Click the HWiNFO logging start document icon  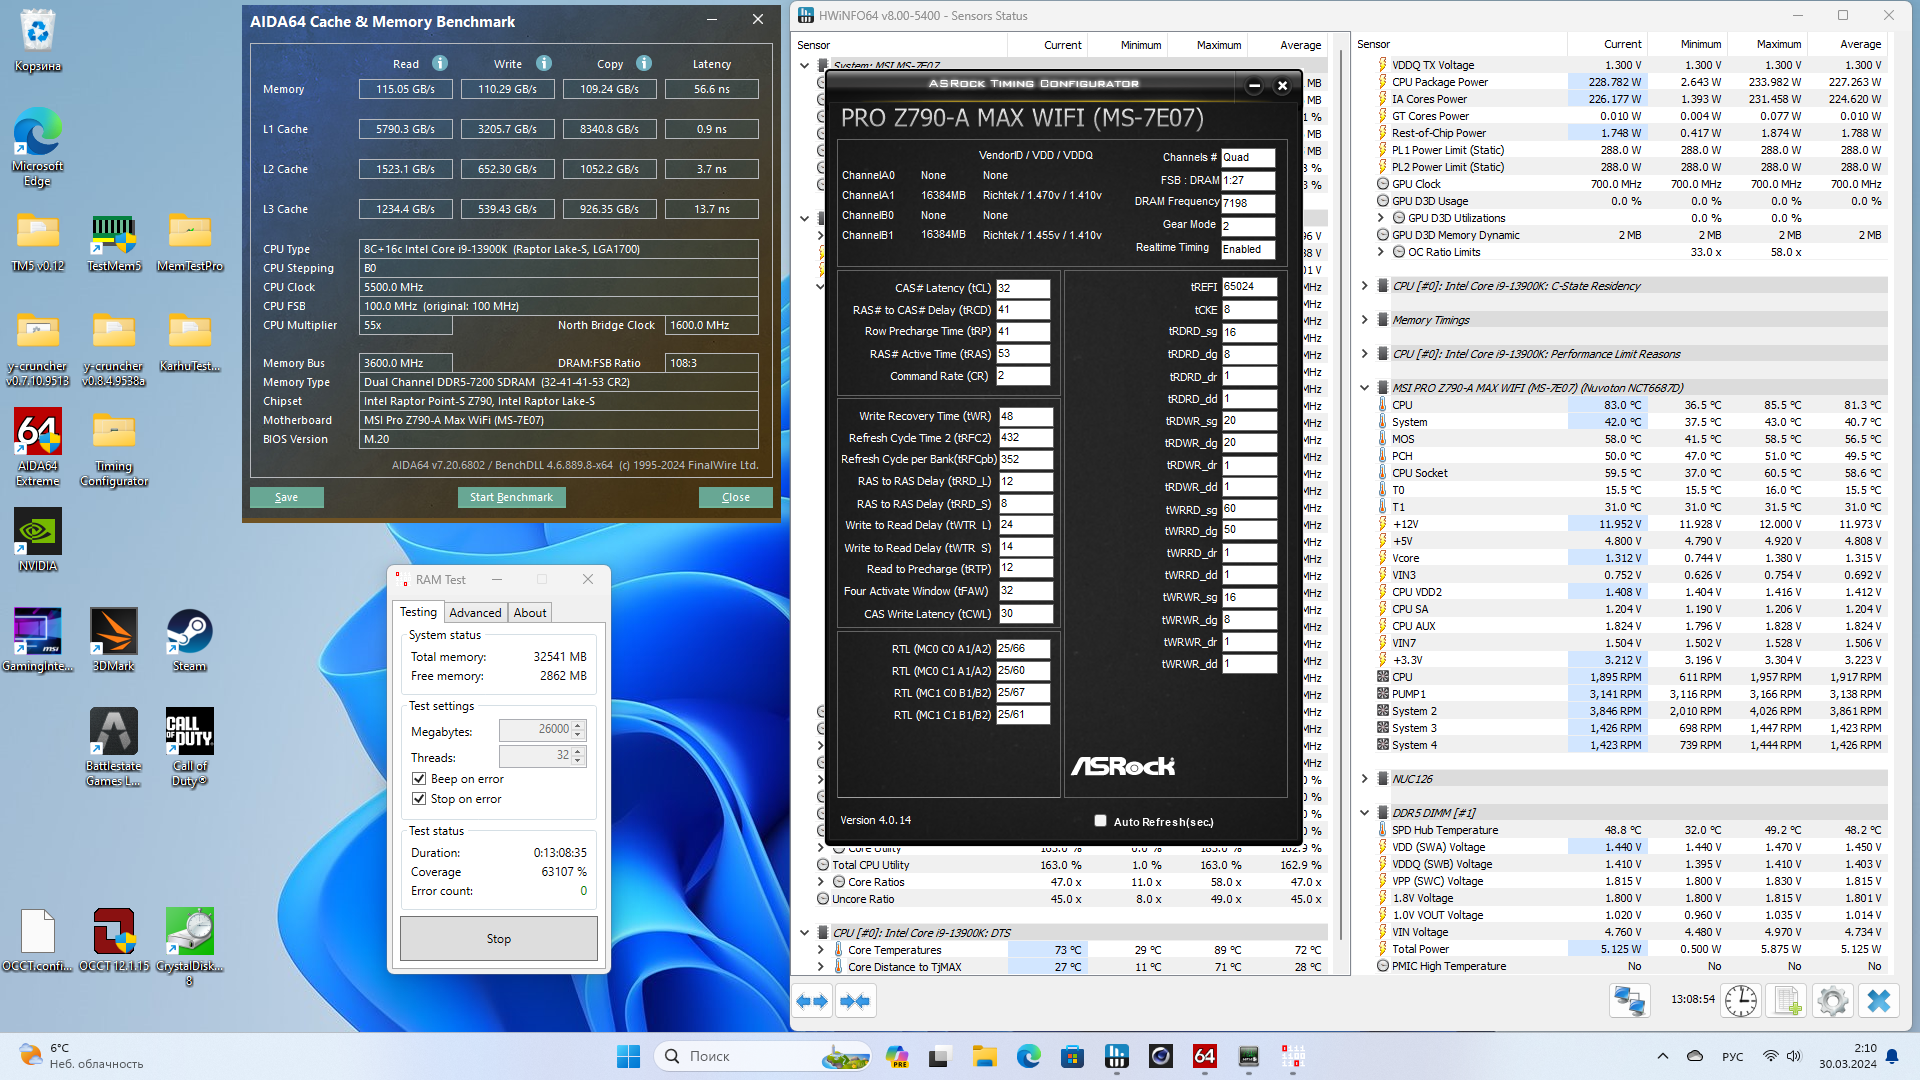(x=1787, y=1000)
